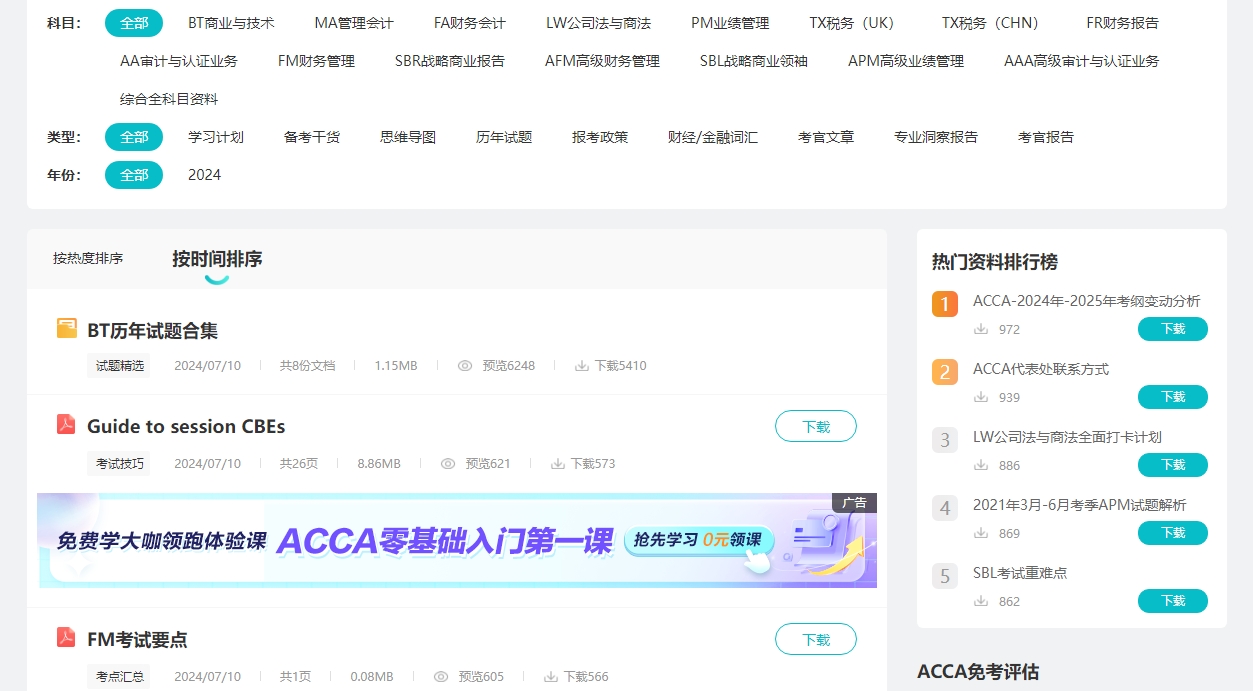
Task: Click the 下载 button for Guide to session CBEs
Action: click(x=815, y=425)
